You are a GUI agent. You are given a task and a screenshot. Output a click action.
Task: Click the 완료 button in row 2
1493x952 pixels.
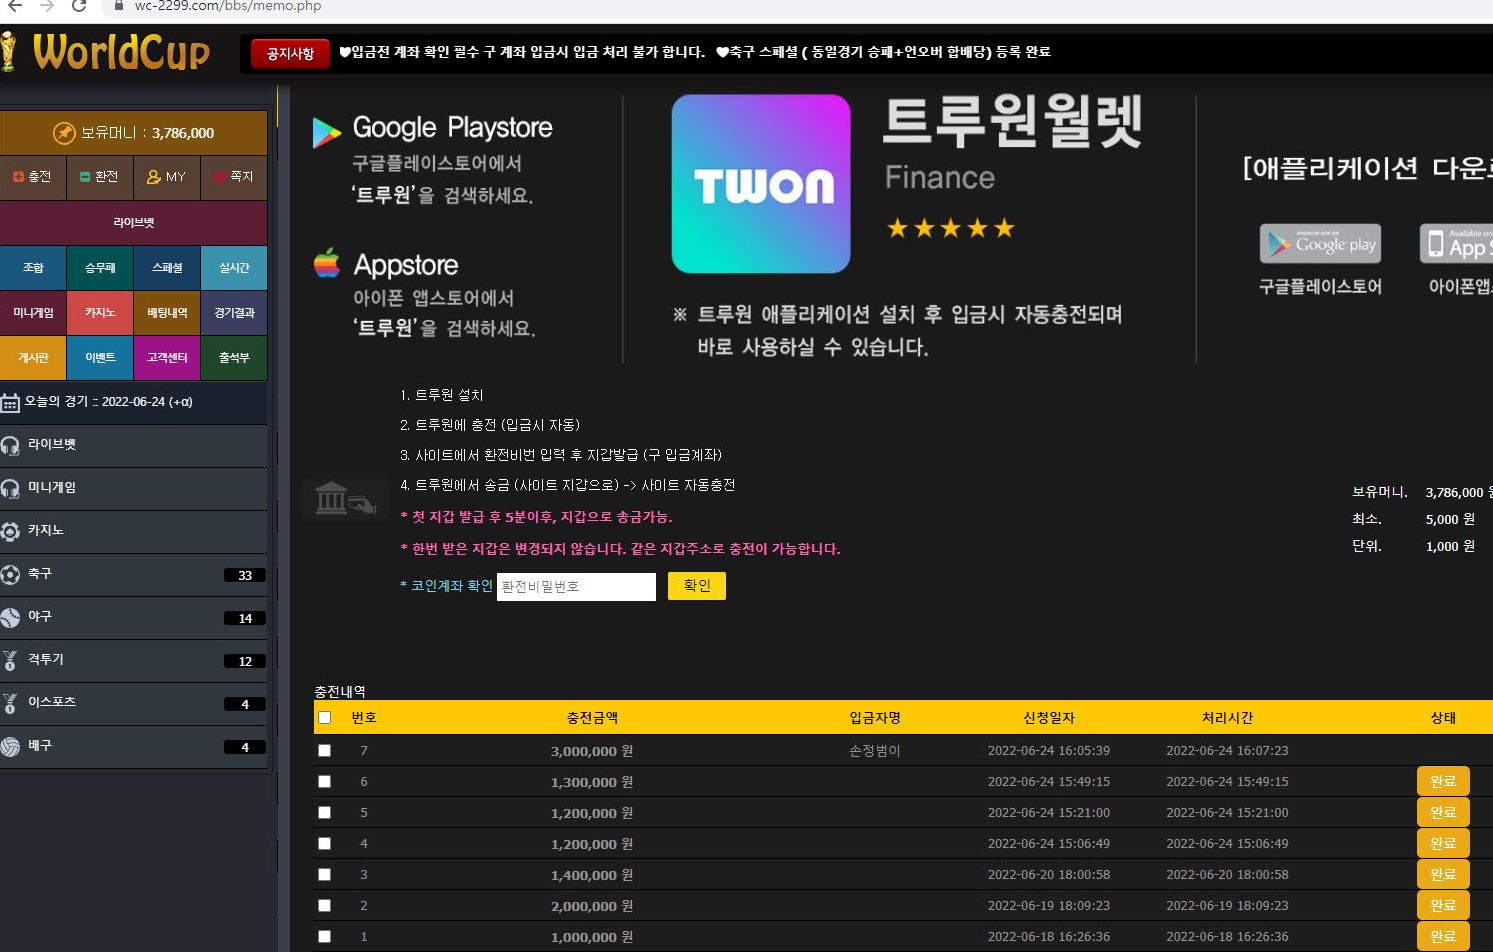pyautogui.click(x=1443, y=905)
